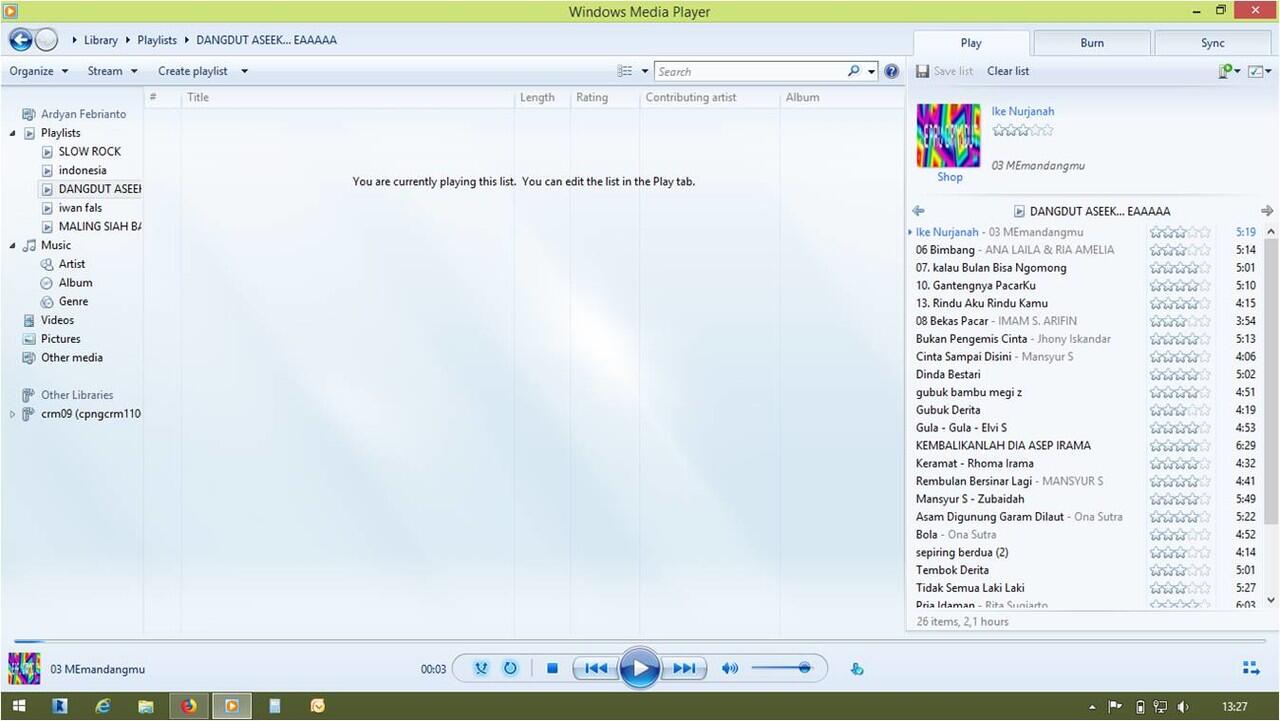Open the Organize dropdown menu
Screen dimensions: 1280x721
pyautogui.click(x=39, y=71)
